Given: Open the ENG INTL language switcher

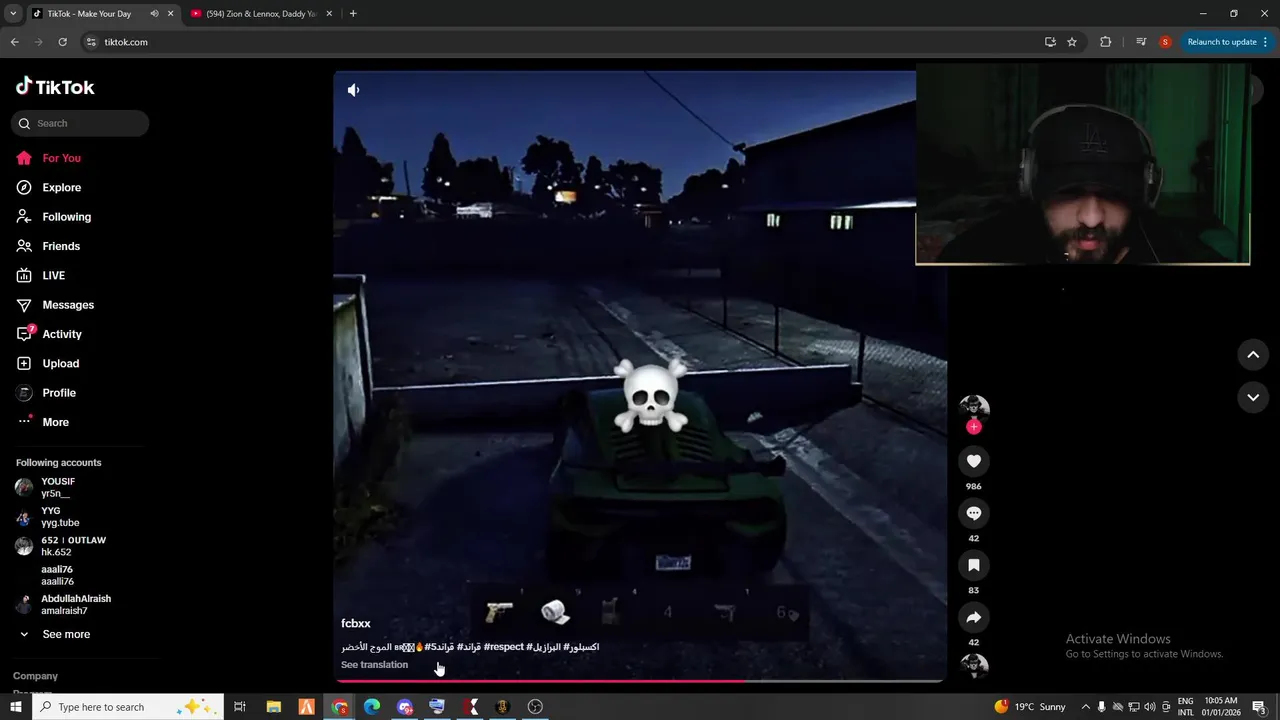Looking at the screenshot, I should coord(1186,707).
